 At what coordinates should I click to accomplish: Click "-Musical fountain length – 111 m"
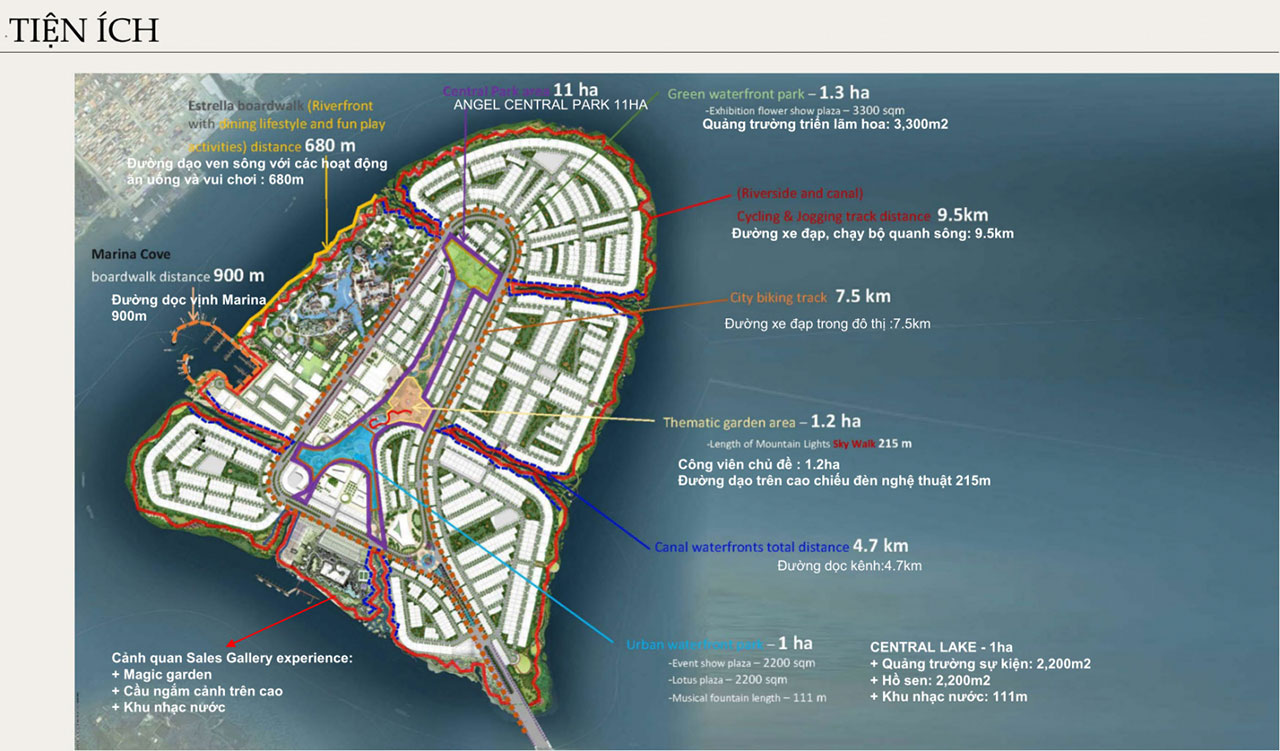click(749, 698)
